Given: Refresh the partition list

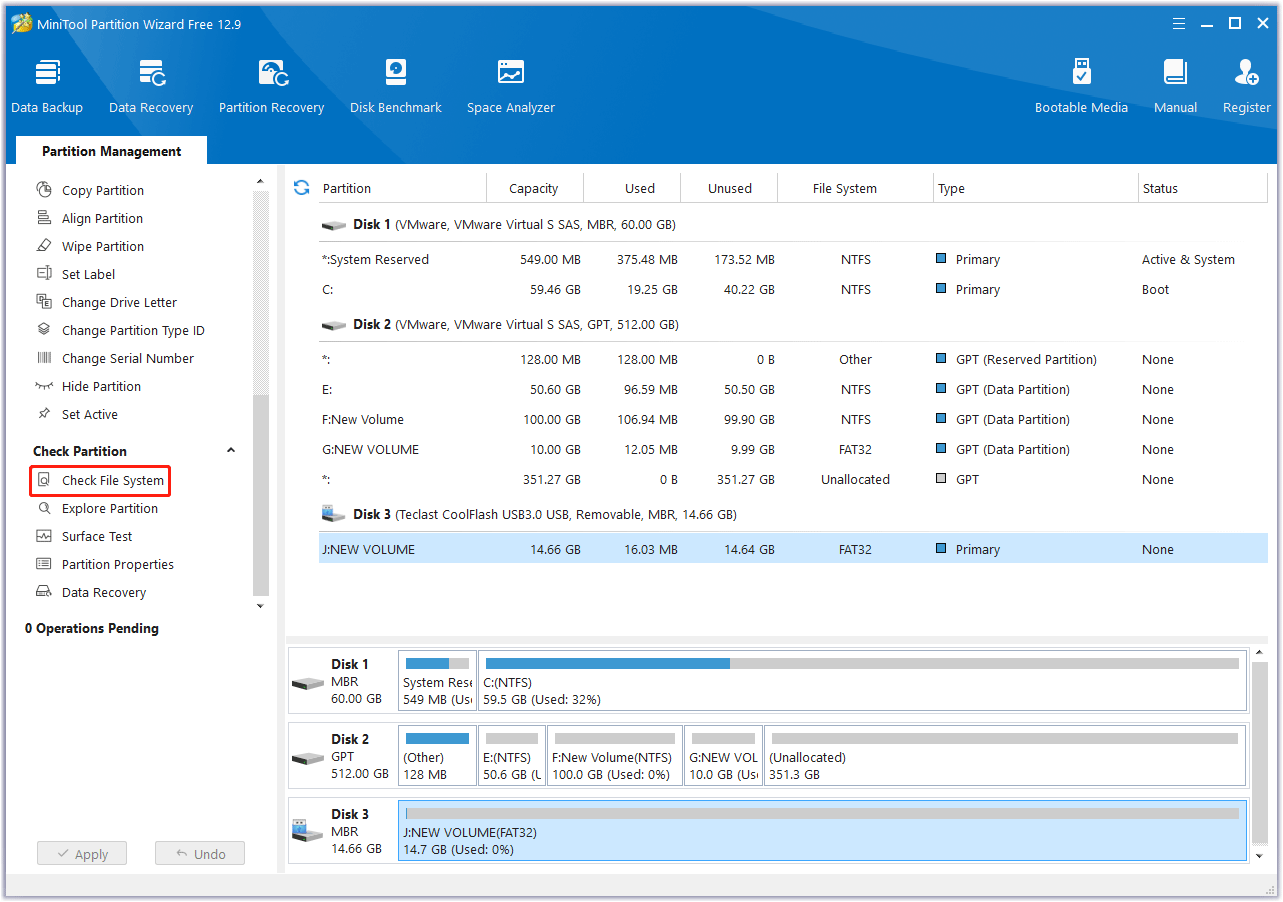Looking at the screenshot, I should click(301, 188).
